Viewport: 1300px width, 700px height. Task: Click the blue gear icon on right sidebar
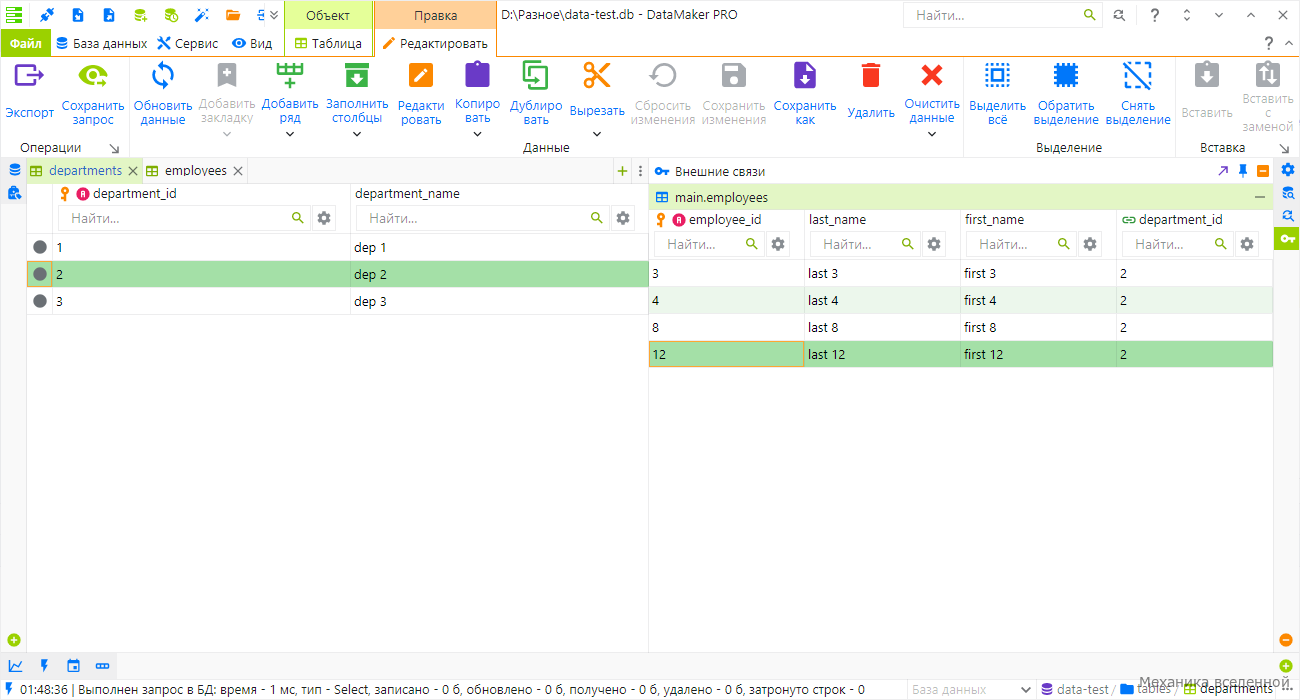coord(1287,170)
